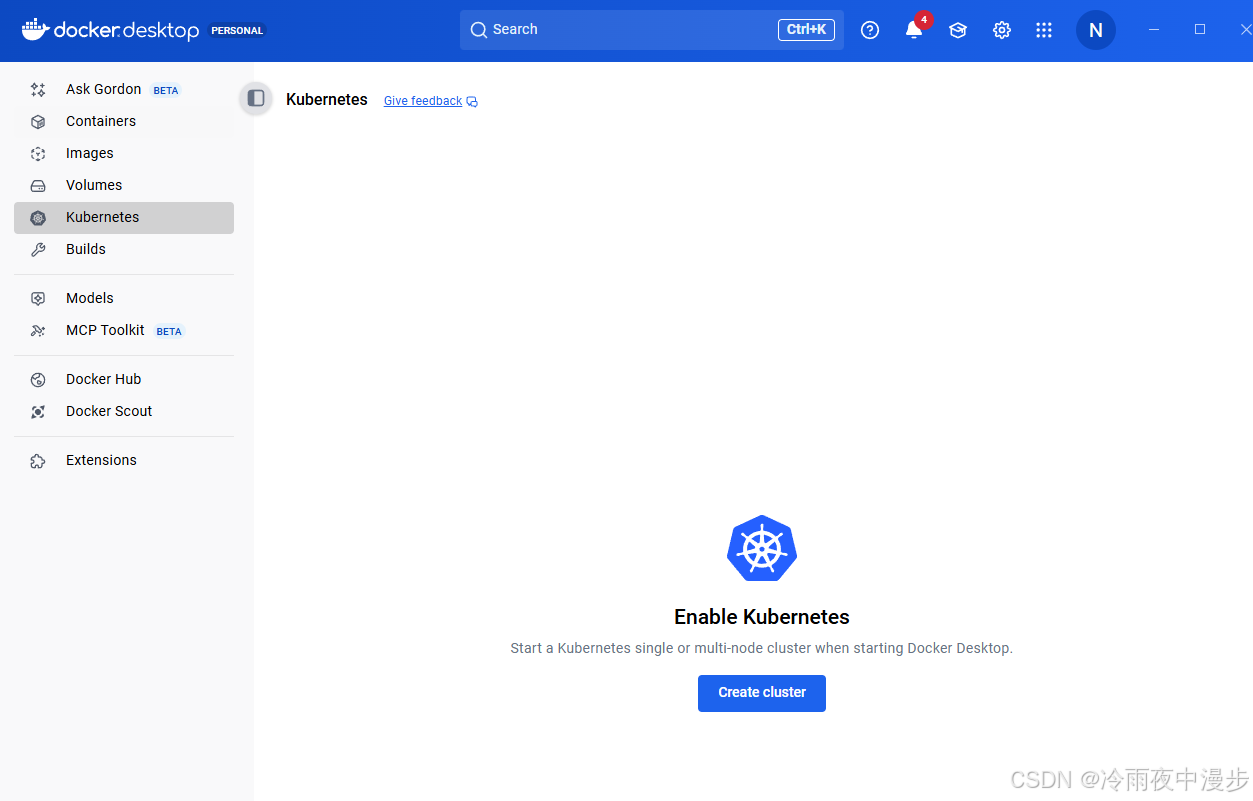Click the Containers cube icon
Screen dimensions: 1253x801
38,122
